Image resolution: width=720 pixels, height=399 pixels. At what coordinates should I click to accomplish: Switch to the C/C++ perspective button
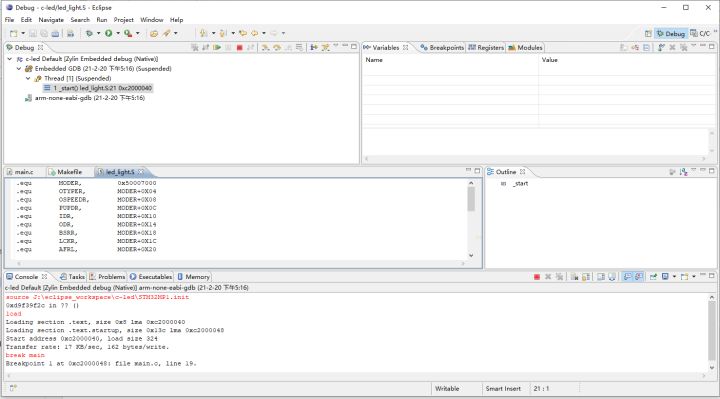click(701, 33)
